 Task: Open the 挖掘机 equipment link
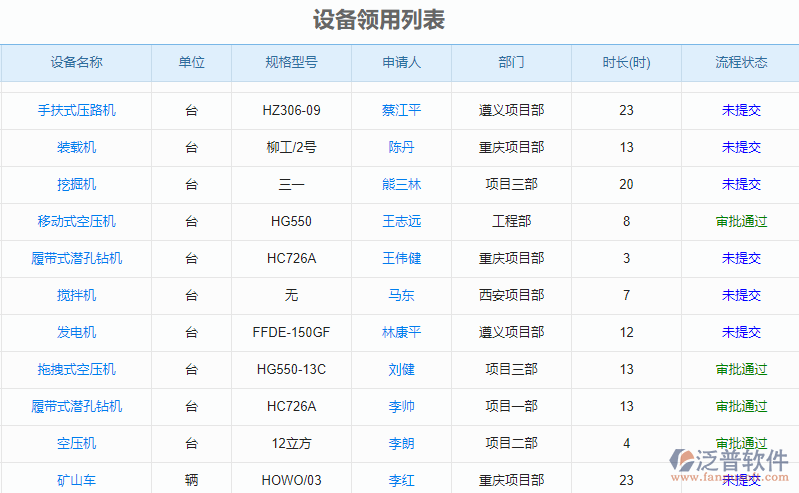coord(76,184)
